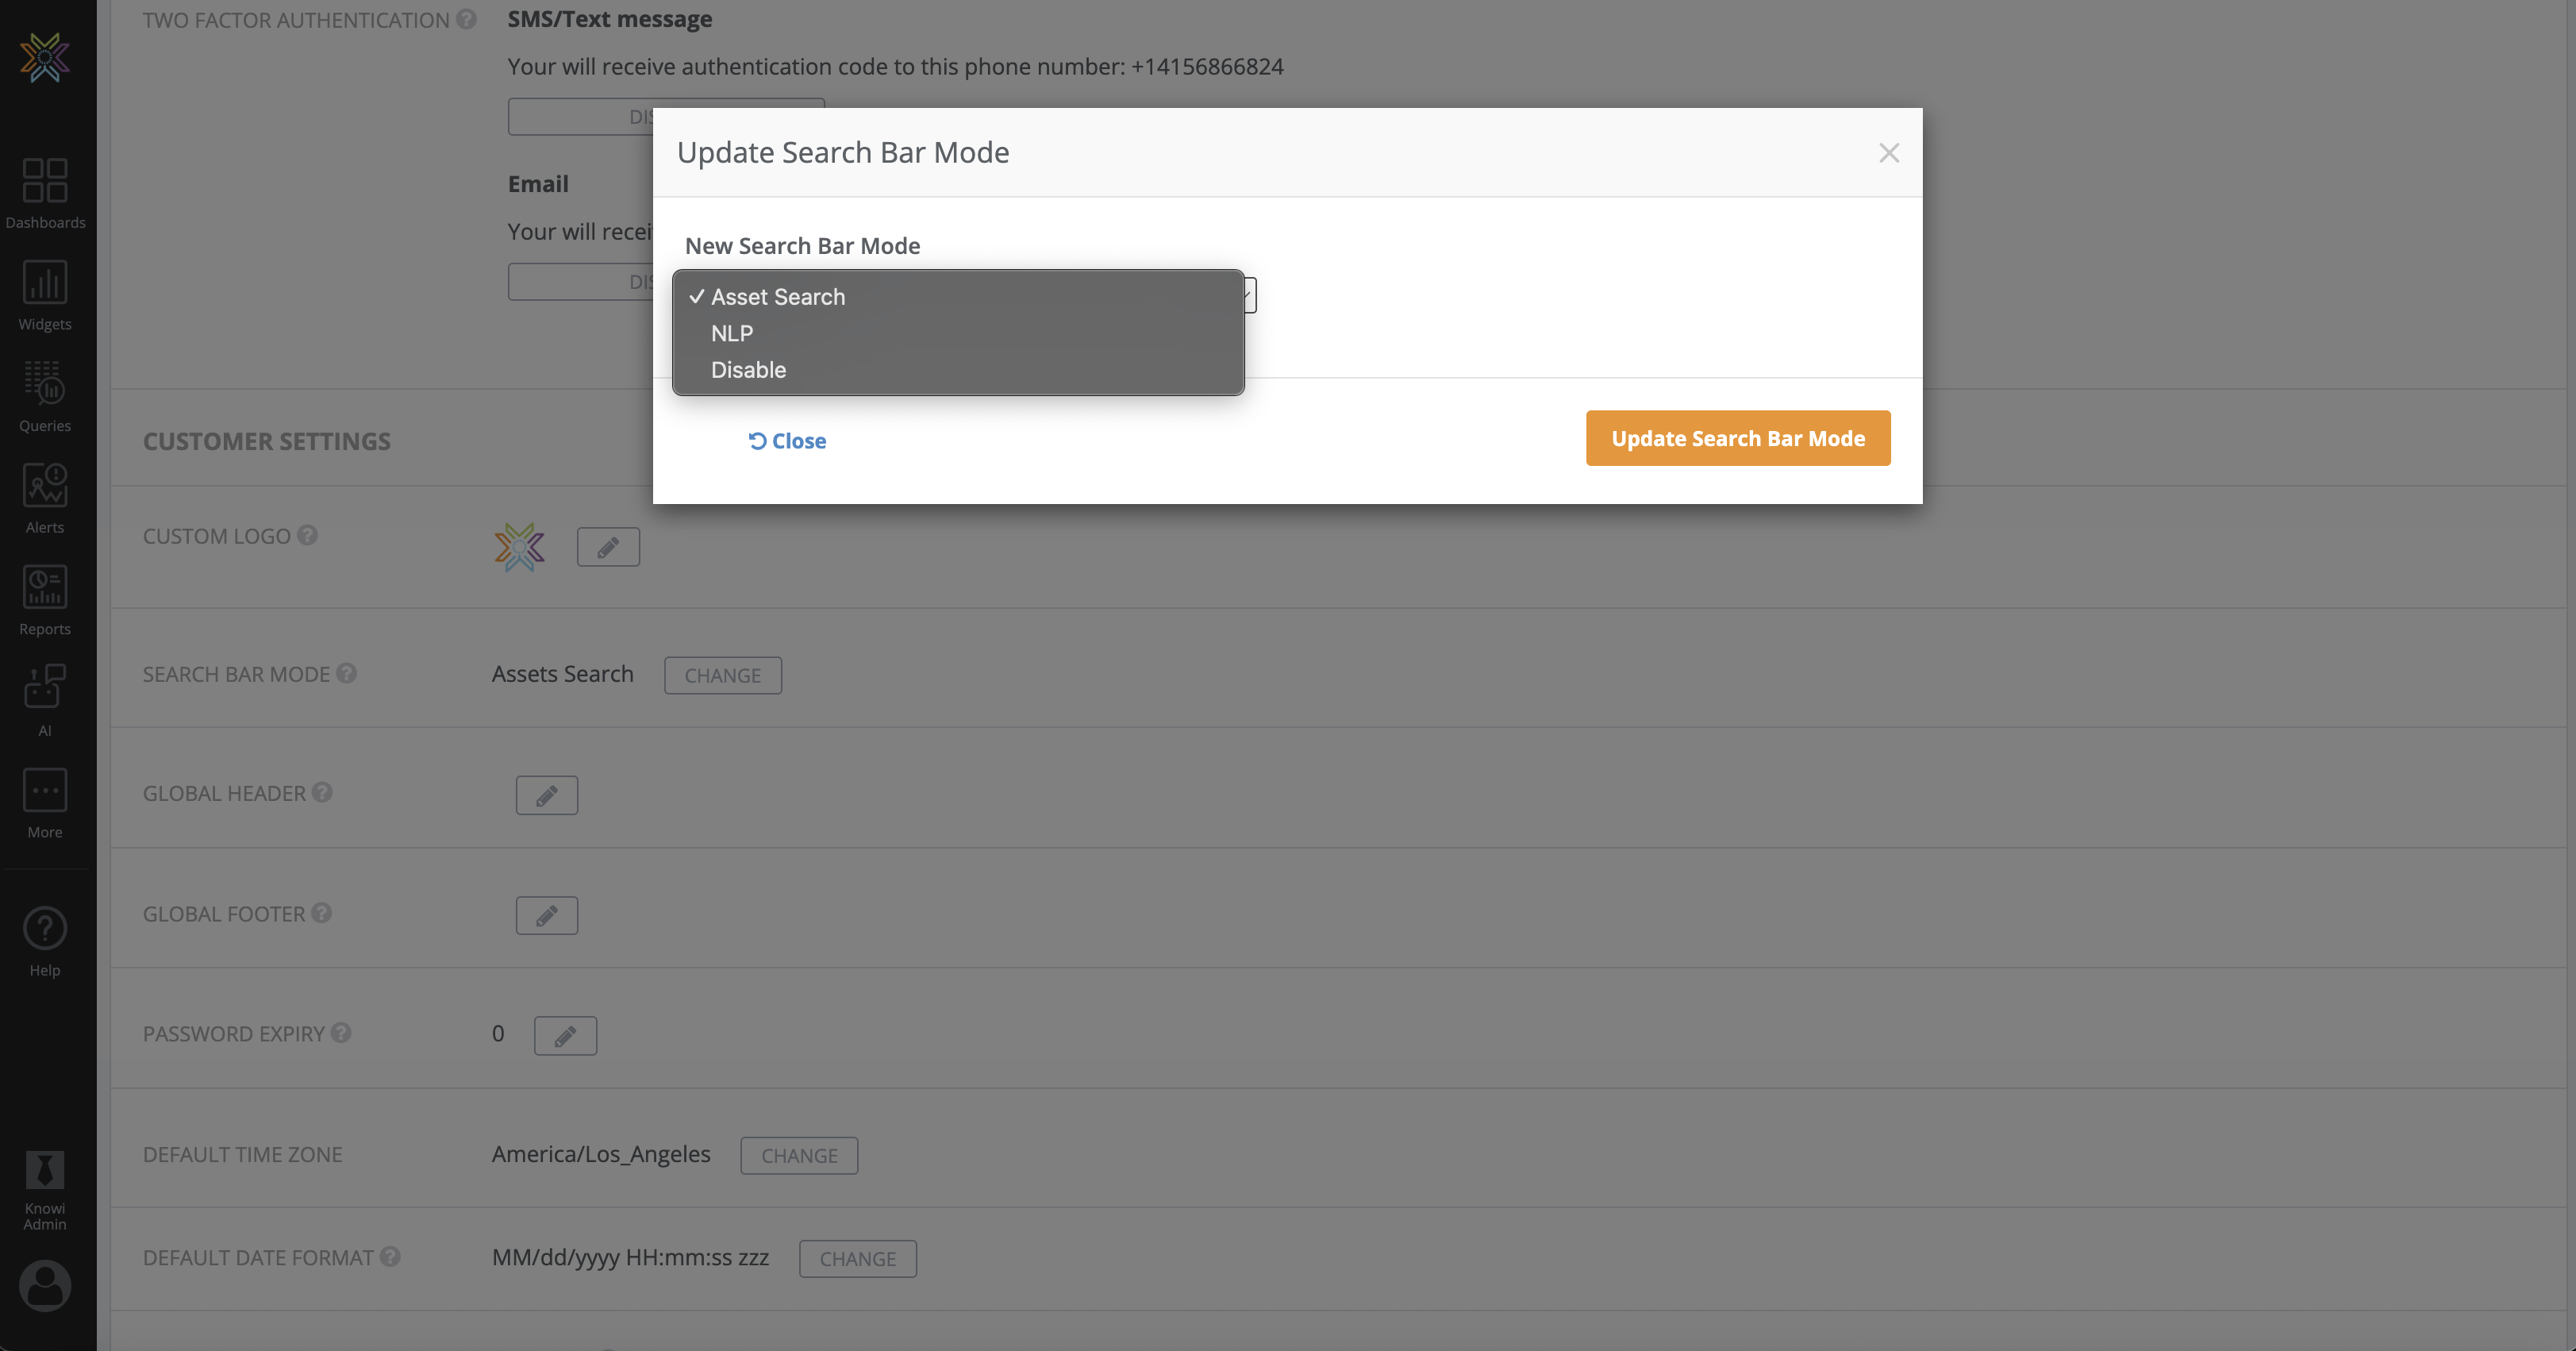The height and width of the screenshot is (1351, 2576).
Task: Choose Asset Search option in dropdown
Action: (x=777, y=297)
